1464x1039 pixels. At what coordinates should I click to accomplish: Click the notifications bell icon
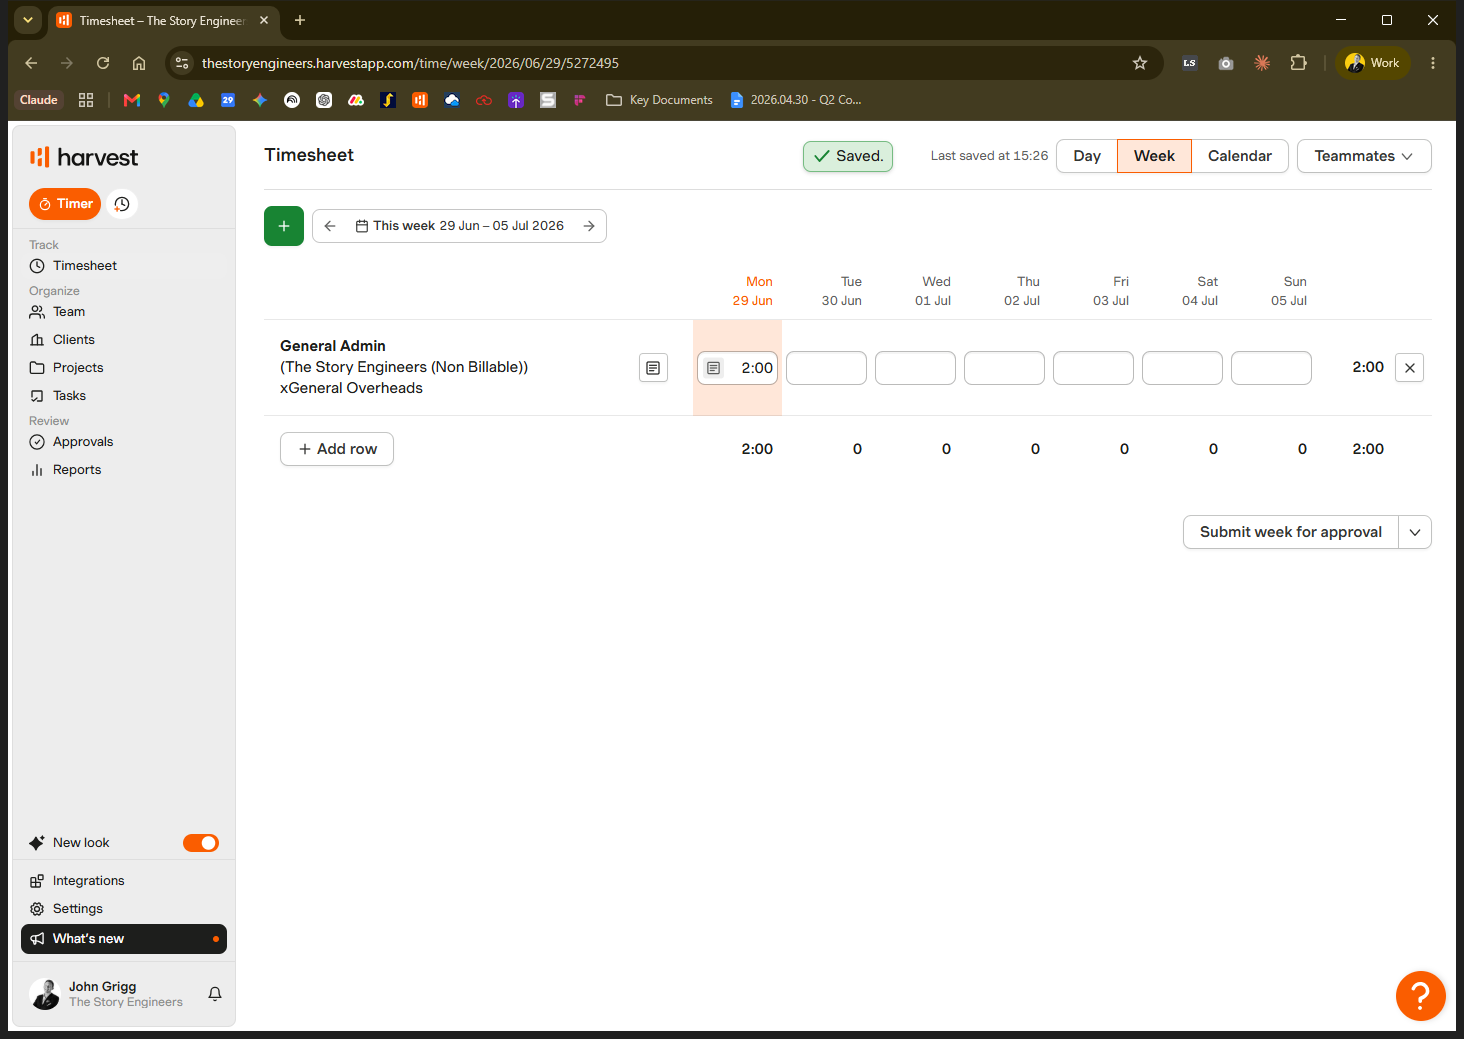pos(215,994)
